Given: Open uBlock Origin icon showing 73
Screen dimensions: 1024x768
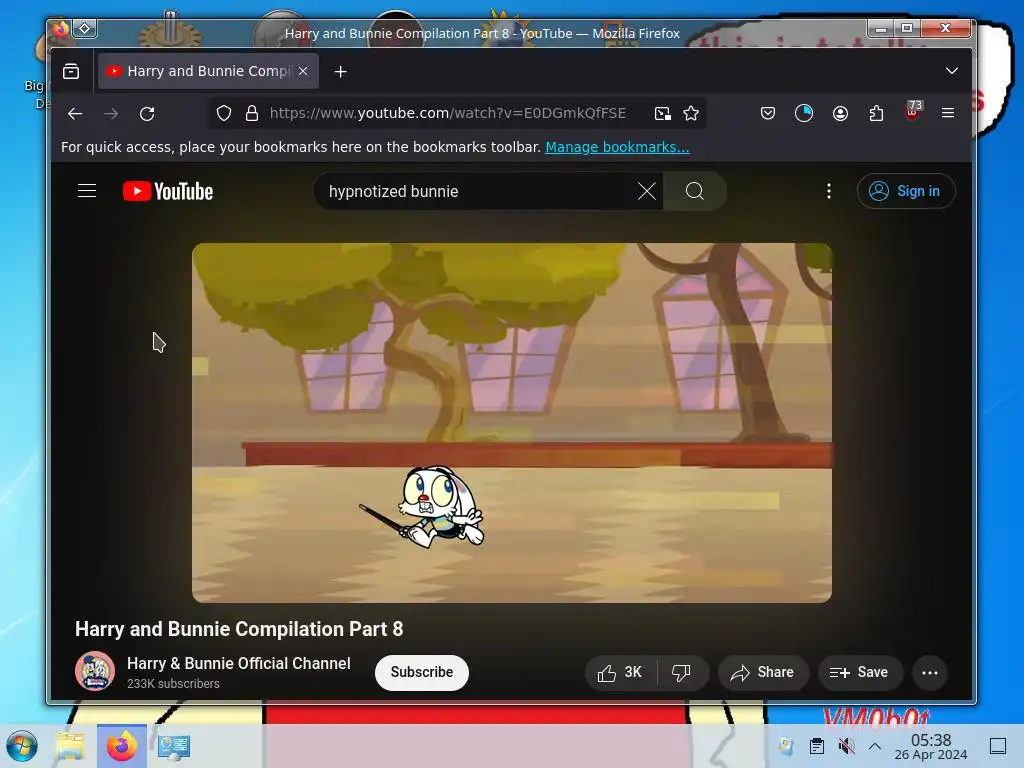Looking at the screenshot, I should click(x=913, y=111).
